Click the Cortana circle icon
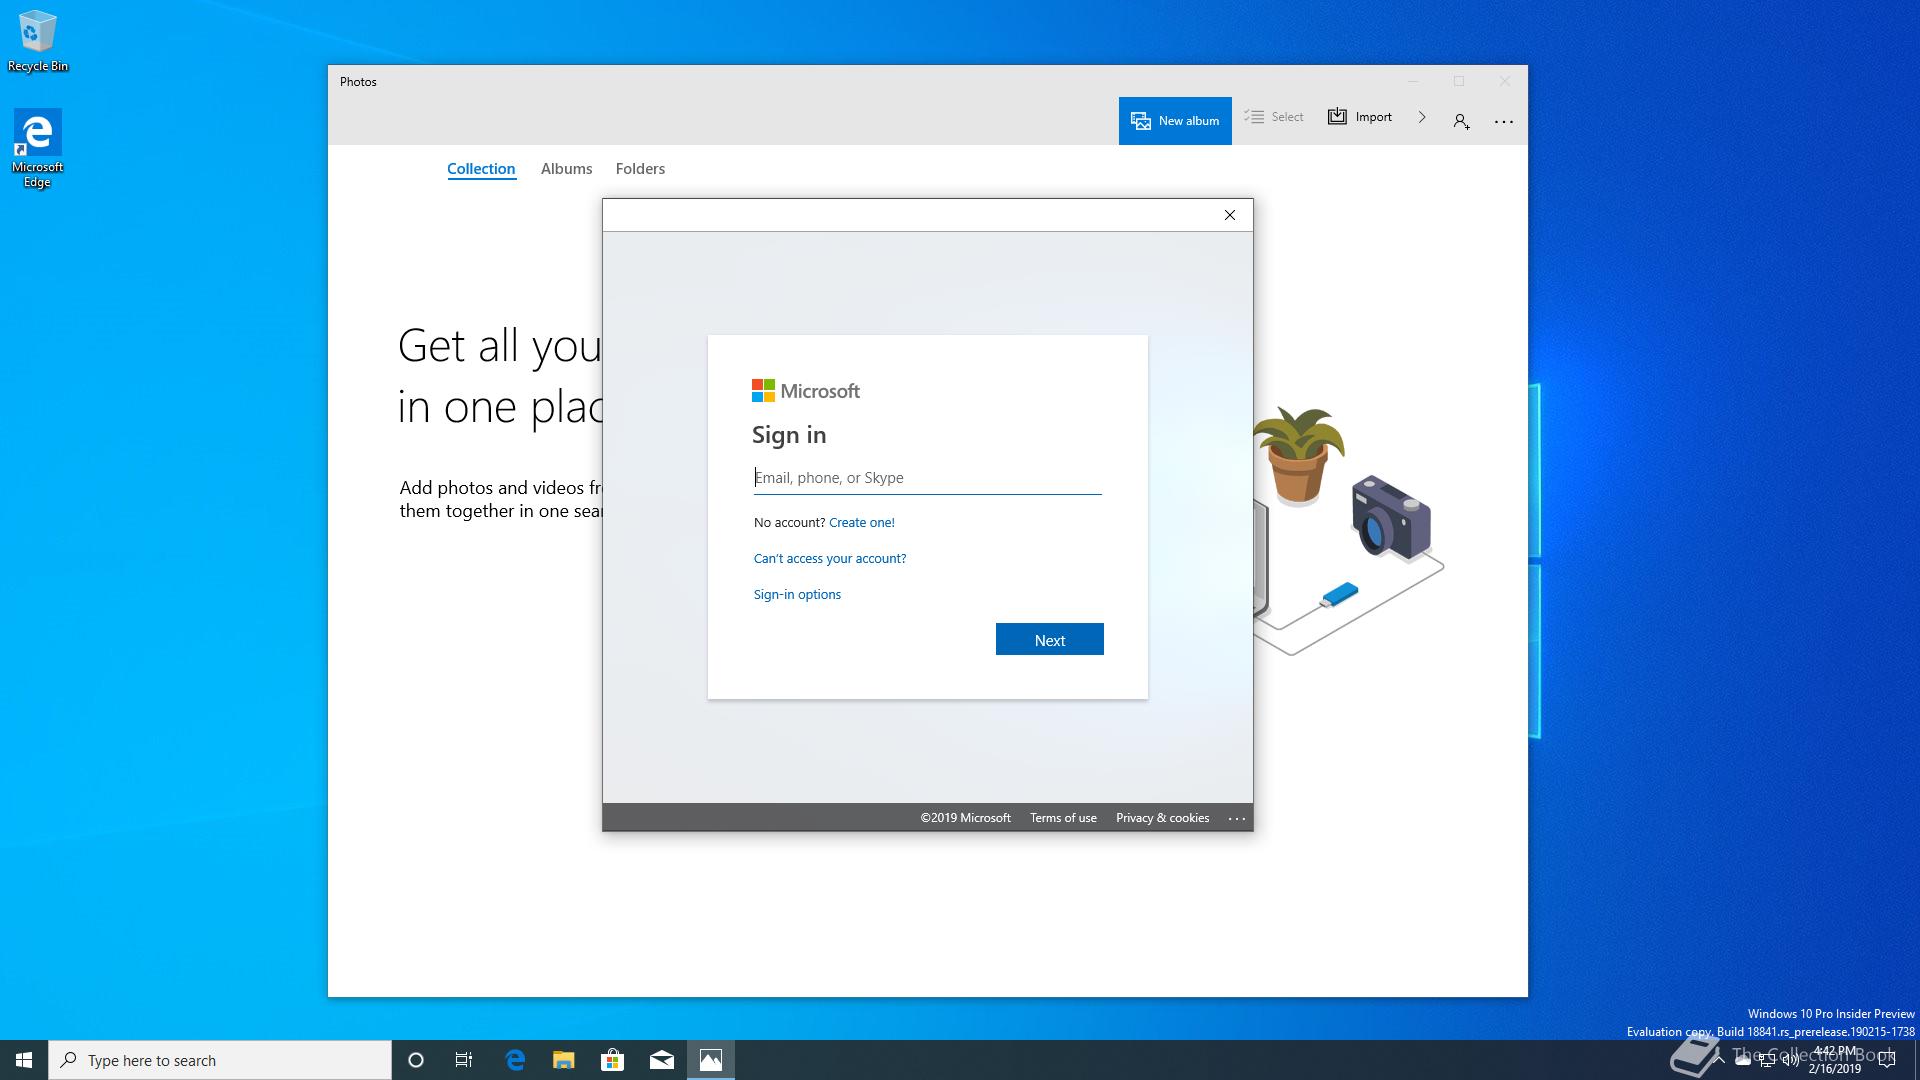This screenshot has width=1920, height=1080. (416, 1060)
